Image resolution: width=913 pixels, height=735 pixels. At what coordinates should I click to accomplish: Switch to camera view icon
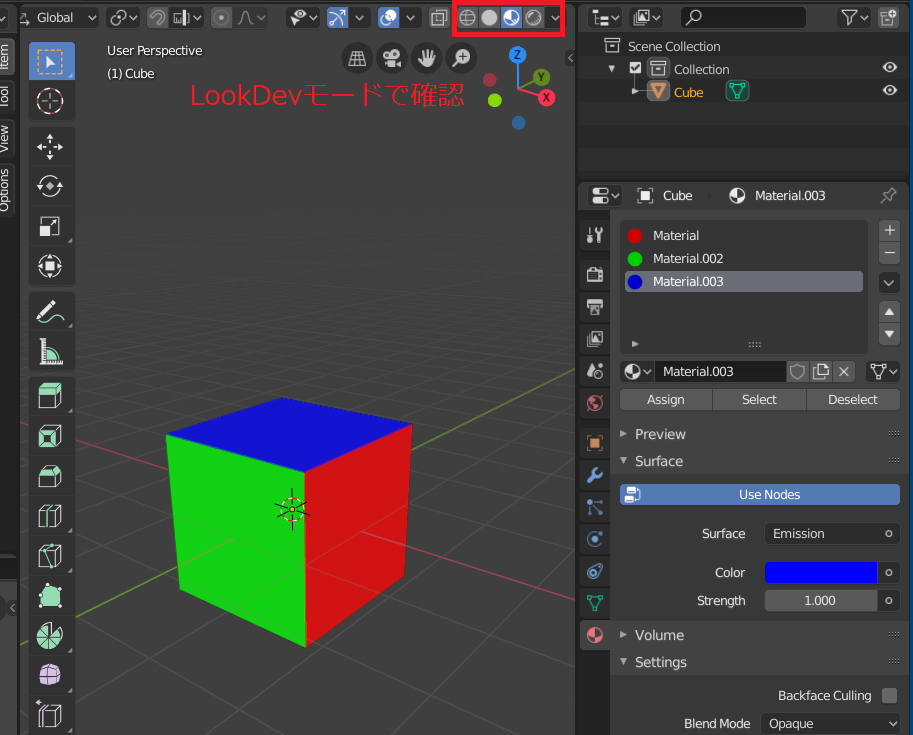(x=392, y=58)
